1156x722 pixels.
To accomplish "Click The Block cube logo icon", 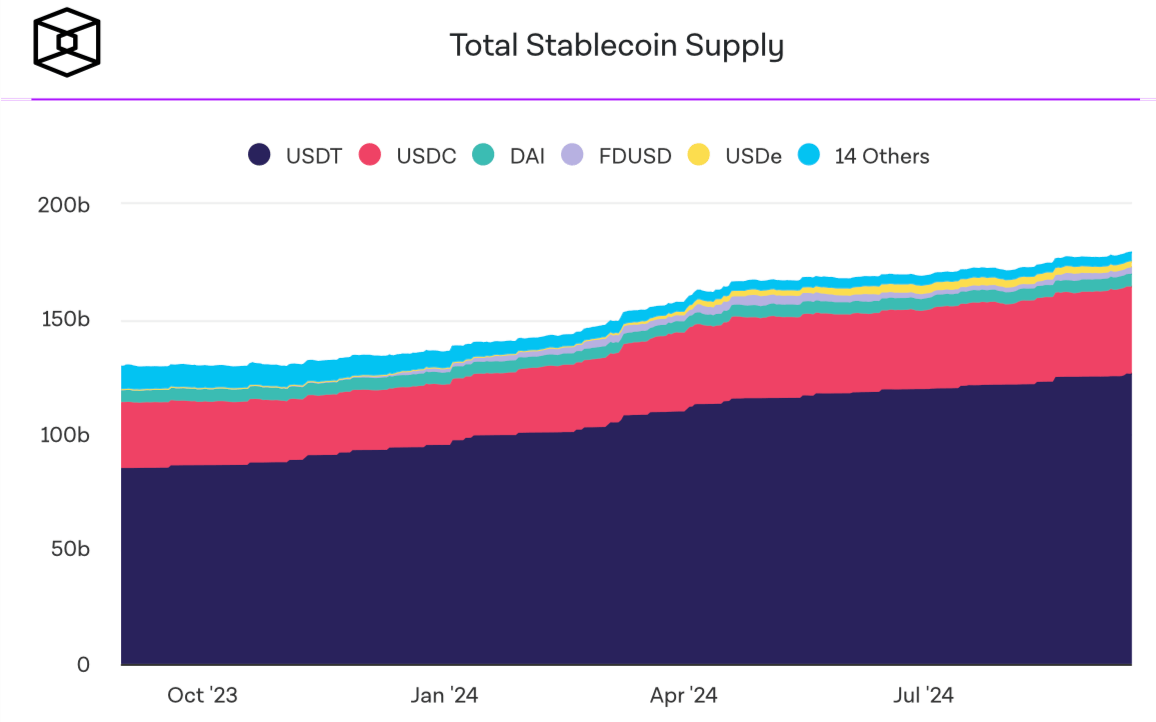I will pos(66,42).
